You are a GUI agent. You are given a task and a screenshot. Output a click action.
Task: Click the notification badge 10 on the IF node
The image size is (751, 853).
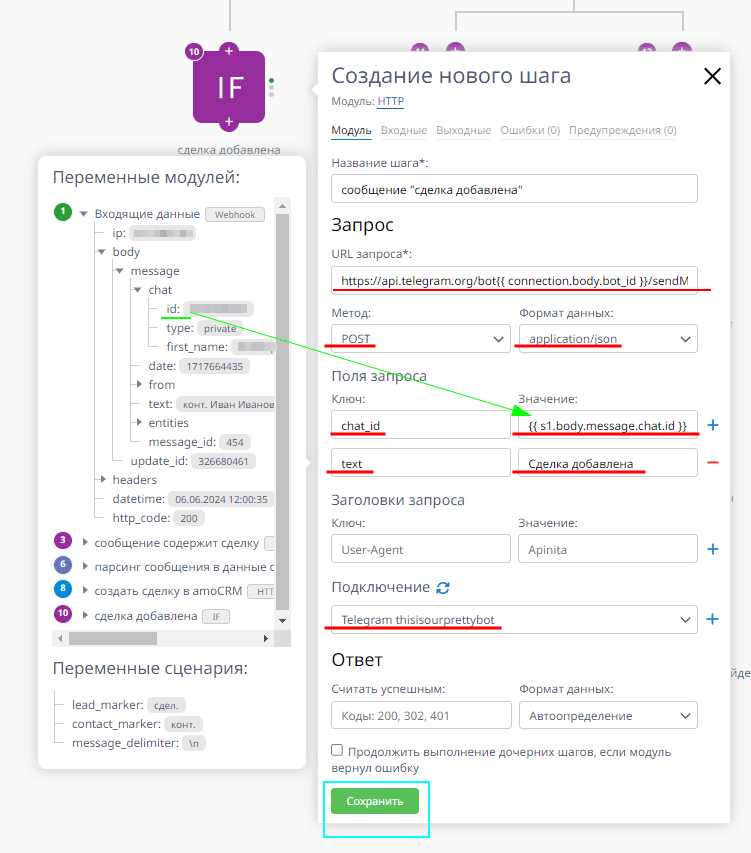click(194, 50)
